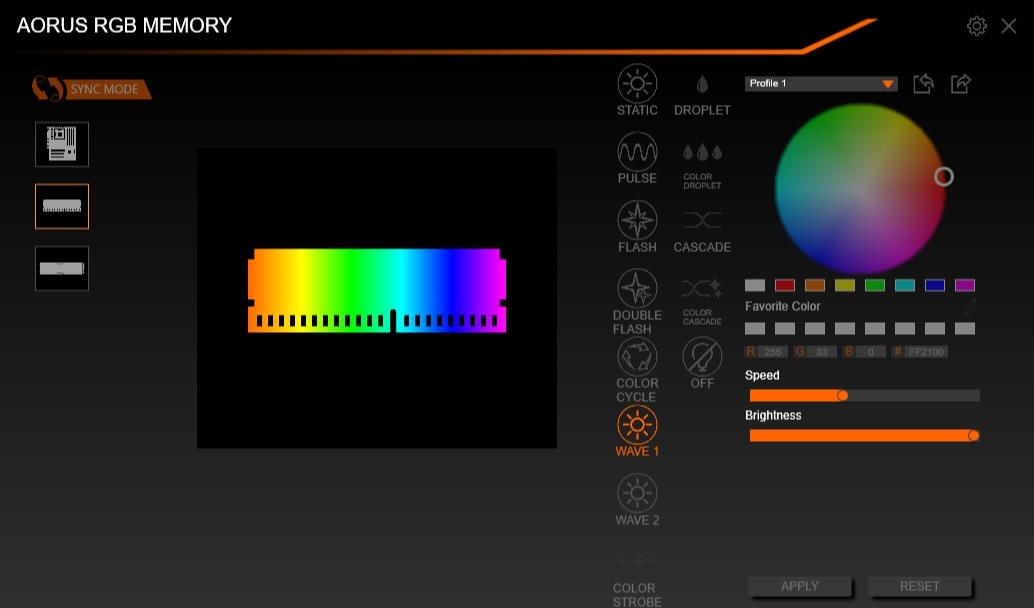Select the graphics card device thumbnail
This screenshot has height=608, width=1034.
coord(62,268)
